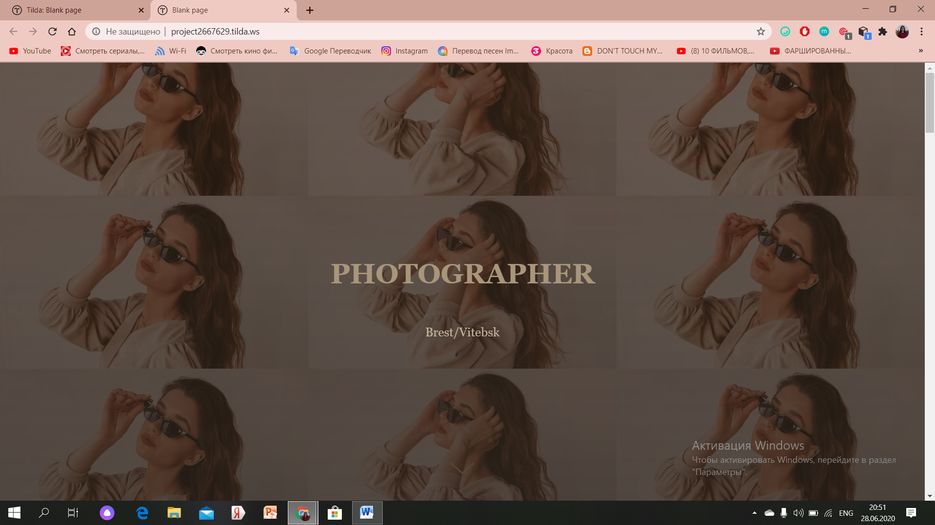The image size is (935, 525).
Task: Close the 'Tilda: Blank page' tab
Action: [141, 10]
